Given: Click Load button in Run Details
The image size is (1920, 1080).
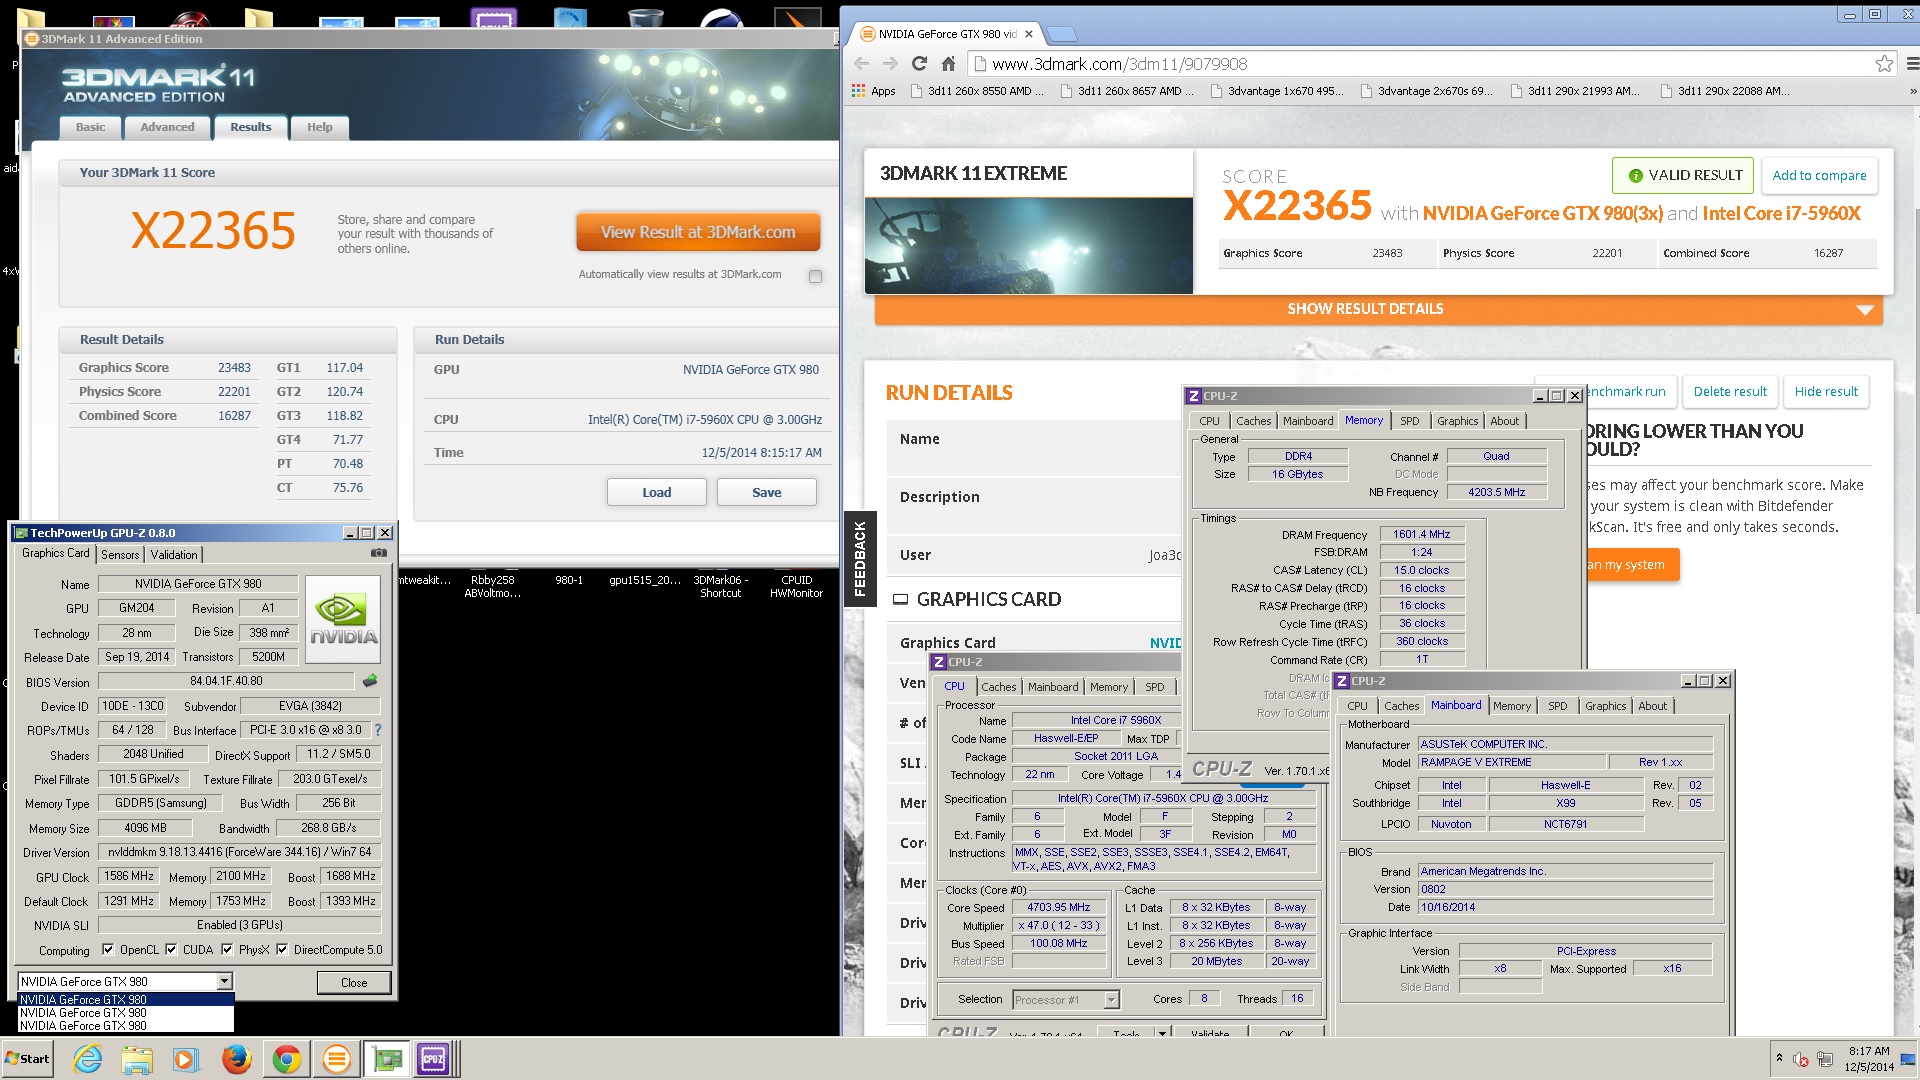Looking at the screenshot, I should click(x=656, y=493).
